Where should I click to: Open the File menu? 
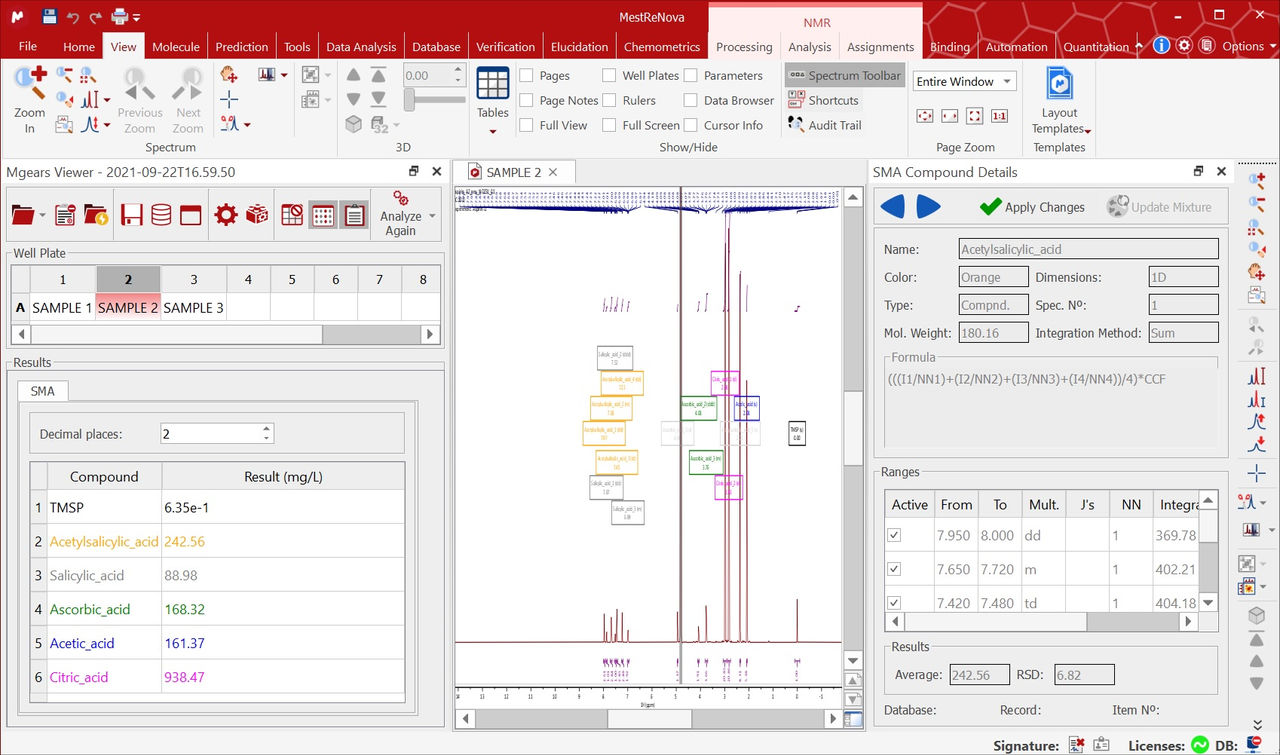pyautogui.click(x=28, y=46)
